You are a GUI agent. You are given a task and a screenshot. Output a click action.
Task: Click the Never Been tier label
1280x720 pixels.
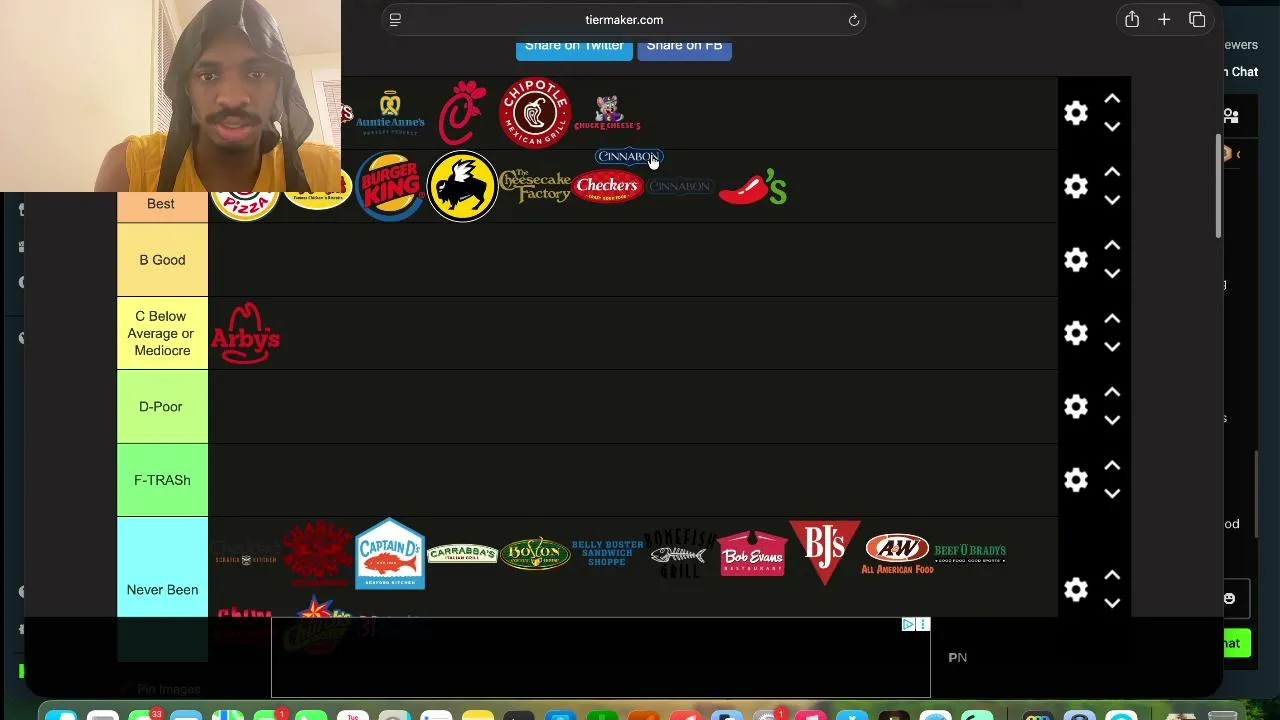point(162,589)
